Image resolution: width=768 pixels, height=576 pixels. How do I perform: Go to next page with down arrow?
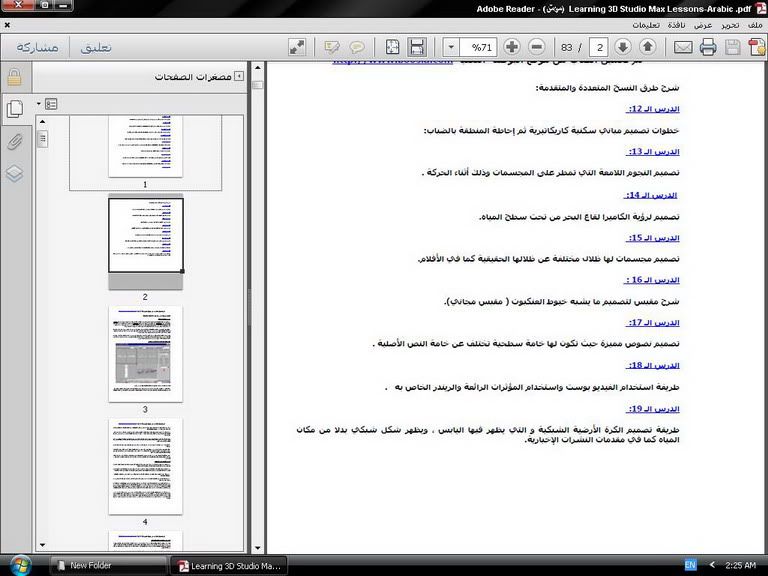pyautogui.click(x=623, y=47)
